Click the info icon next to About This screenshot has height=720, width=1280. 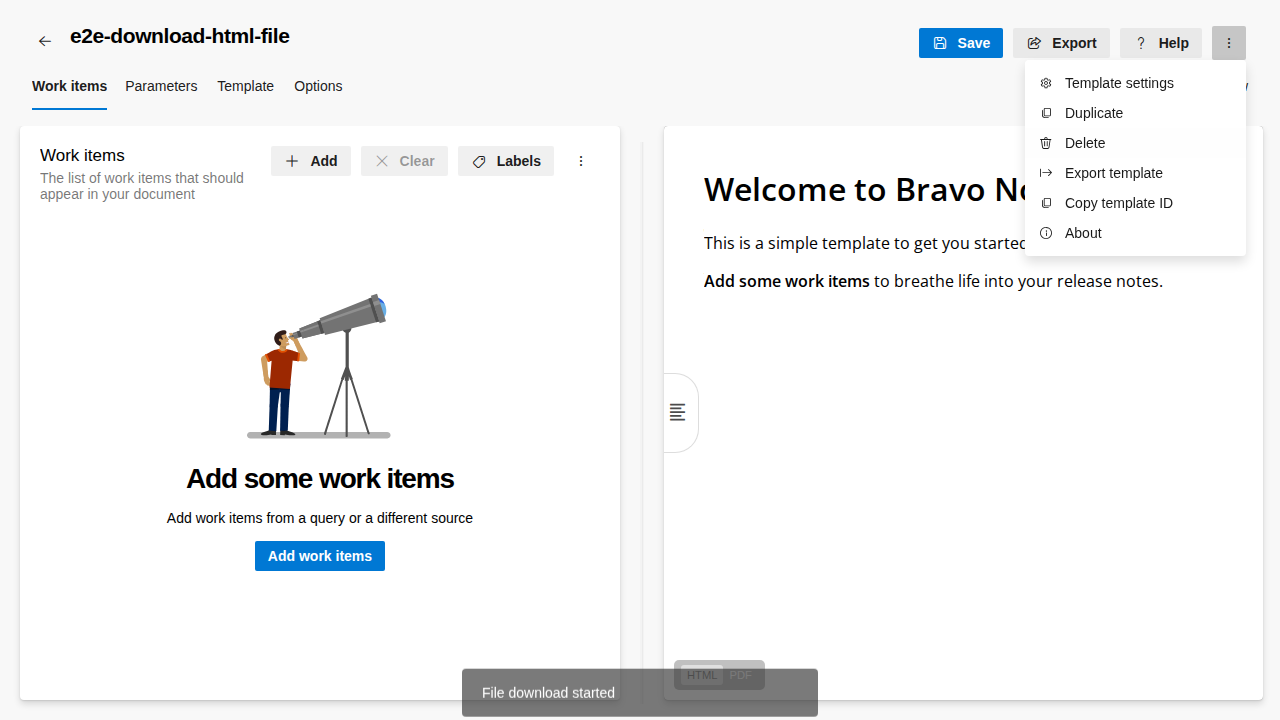click(1046, 233)
